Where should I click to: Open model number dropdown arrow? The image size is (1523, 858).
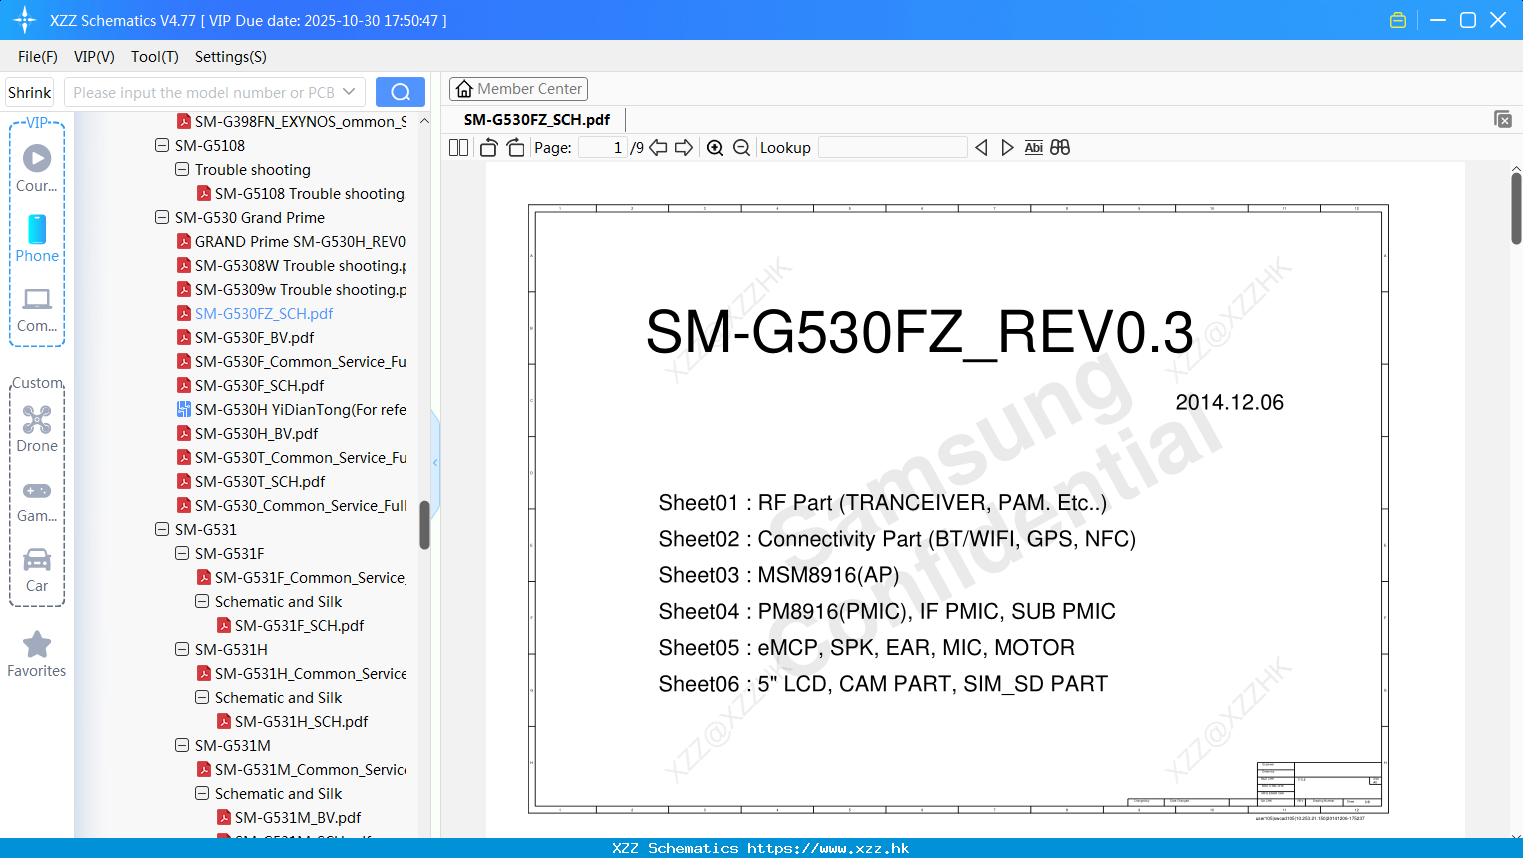[349, 92]
